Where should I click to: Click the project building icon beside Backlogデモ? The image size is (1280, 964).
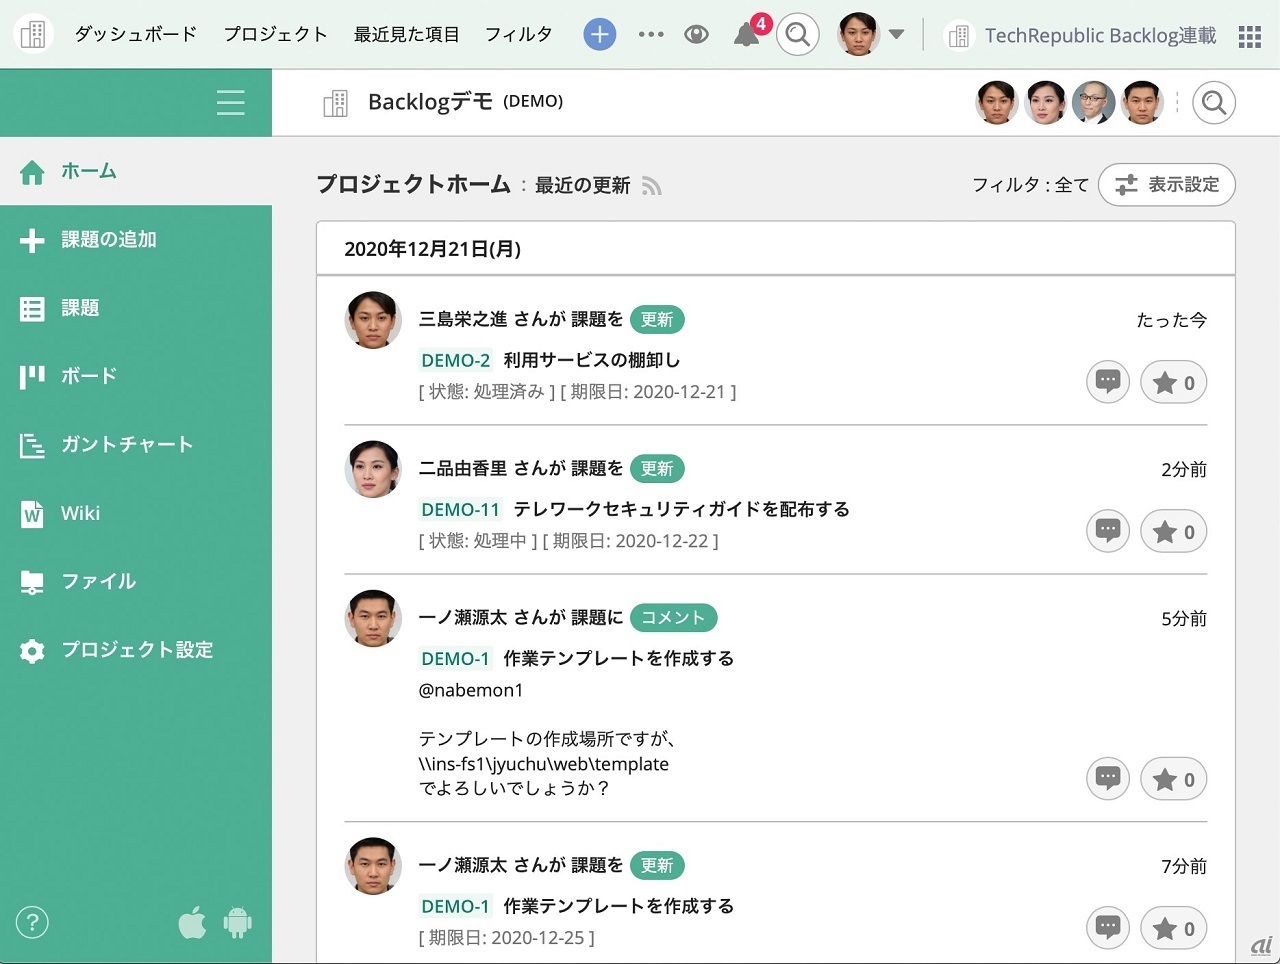(335, 103)
